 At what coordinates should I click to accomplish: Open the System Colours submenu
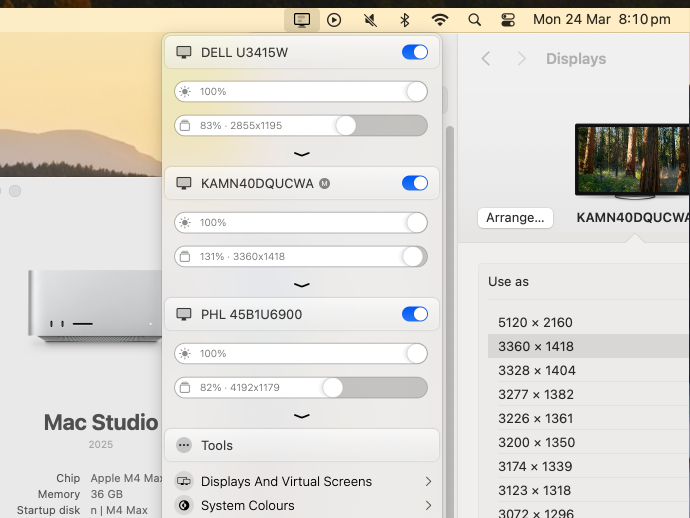click(302, 505)
